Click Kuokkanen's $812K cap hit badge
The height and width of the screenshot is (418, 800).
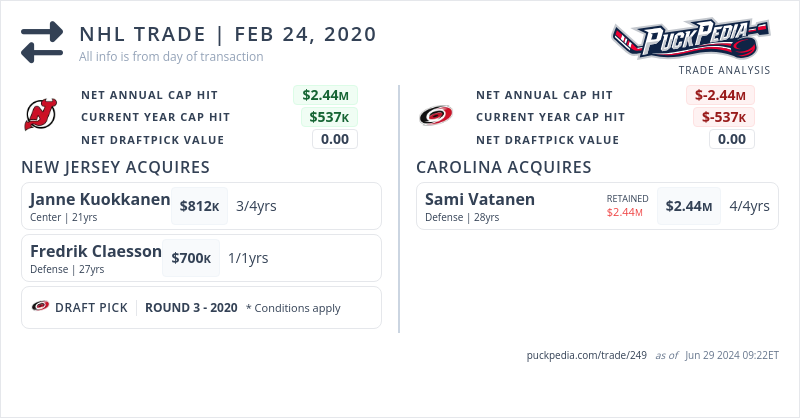coord(199,206)
